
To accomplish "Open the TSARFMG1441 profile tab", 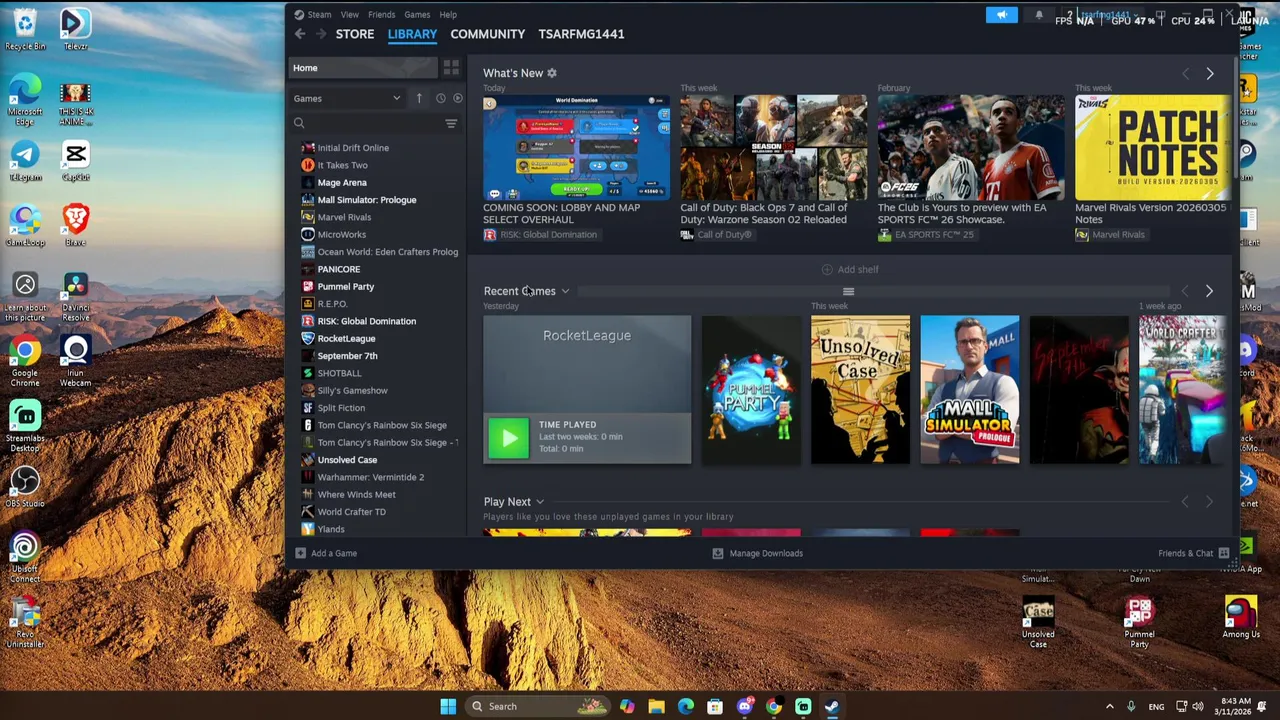I will [581, 34].
